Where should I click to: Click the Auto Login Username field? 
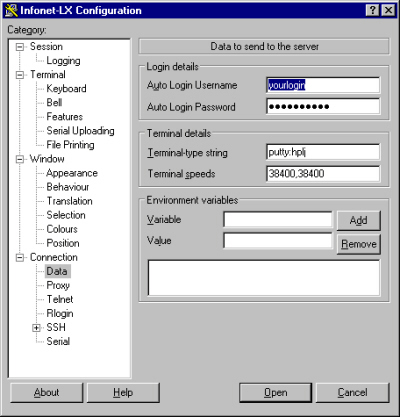tap(323, 85)
